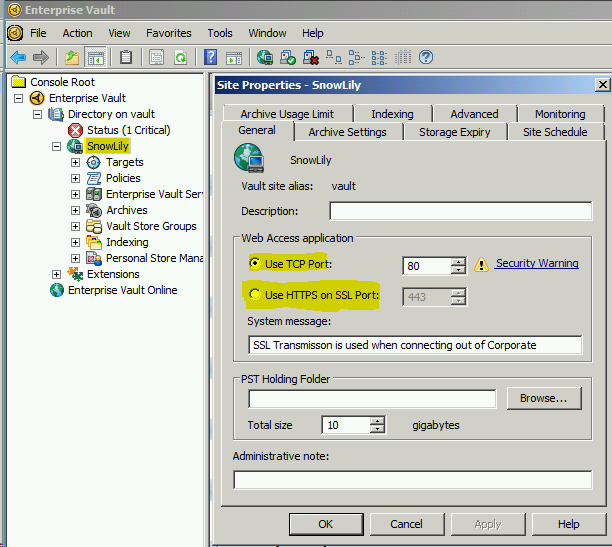Viewport: 612px width, 547px height.
Task: Click the toolbar icon with red X
Action: point(311,57)
